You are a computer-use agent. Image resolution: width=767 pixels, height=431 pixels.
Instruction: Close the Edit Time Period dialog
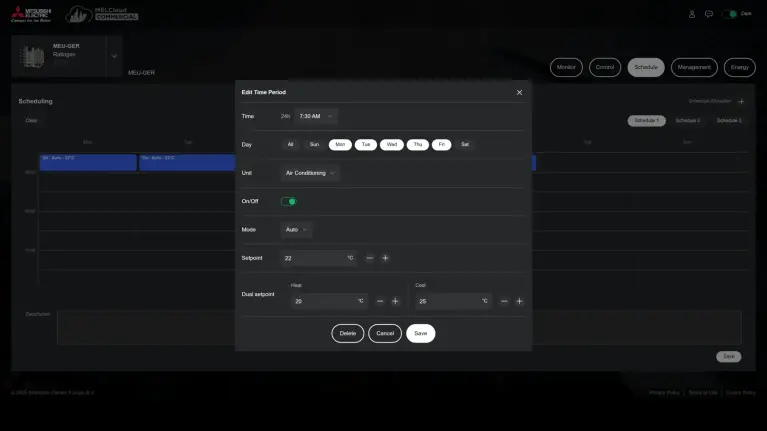point(519,92)
